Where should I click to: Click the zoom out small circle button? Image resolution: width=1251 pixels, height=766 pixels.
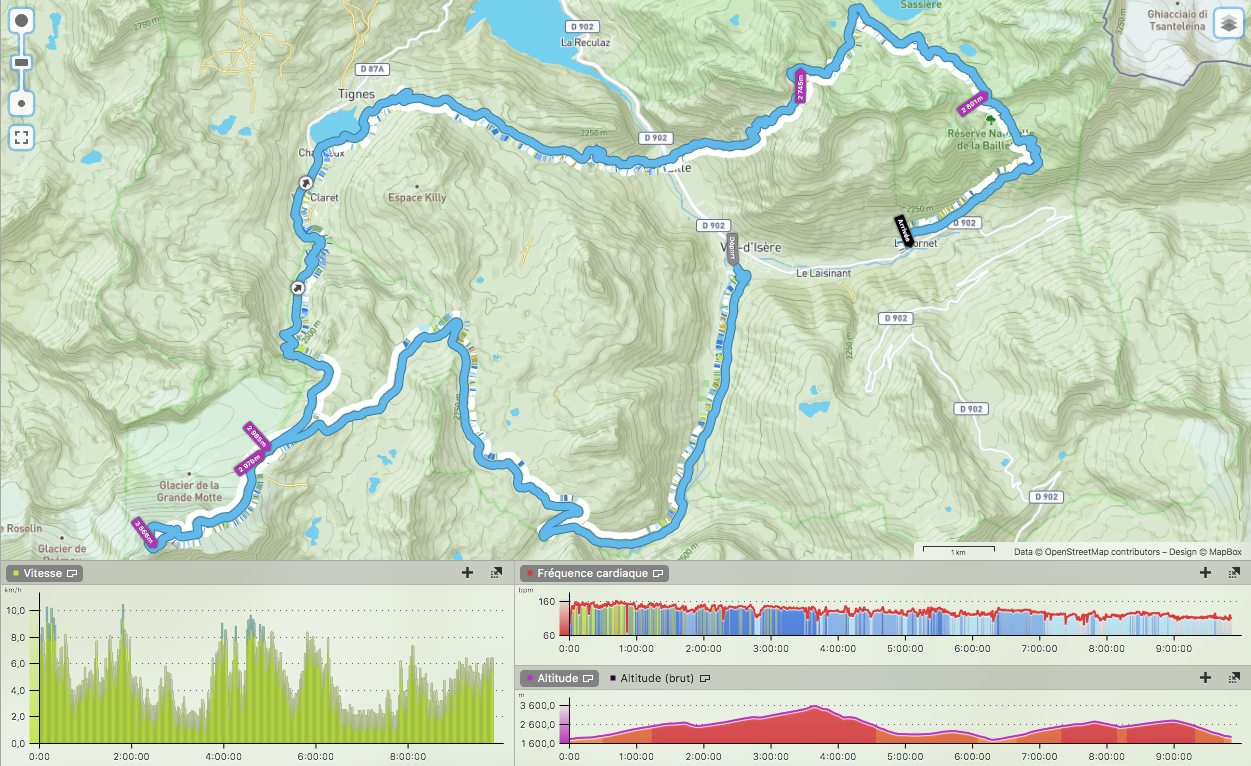coord(22,103)
